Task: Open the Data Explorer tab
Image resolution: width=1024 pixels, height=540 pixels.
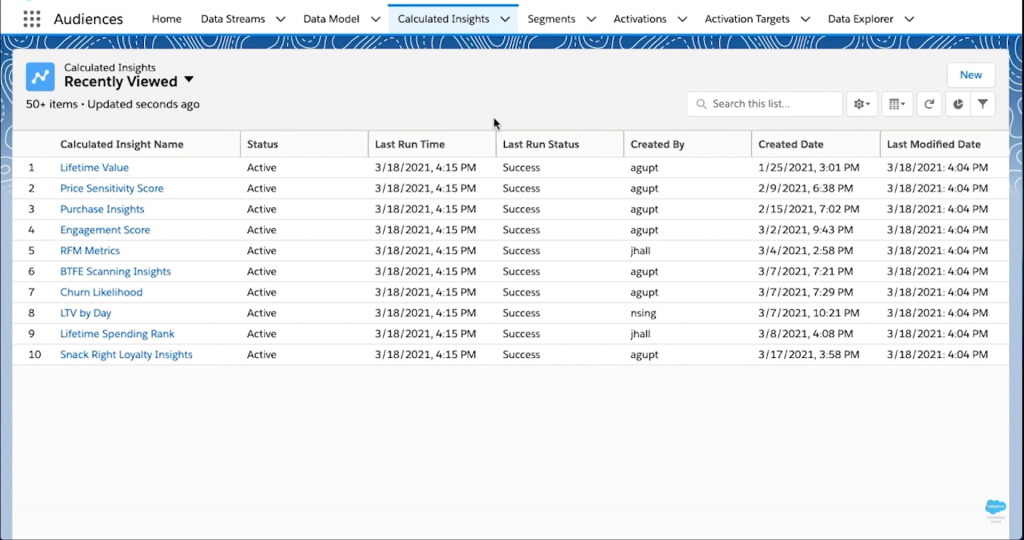Action: click(861, 19)
